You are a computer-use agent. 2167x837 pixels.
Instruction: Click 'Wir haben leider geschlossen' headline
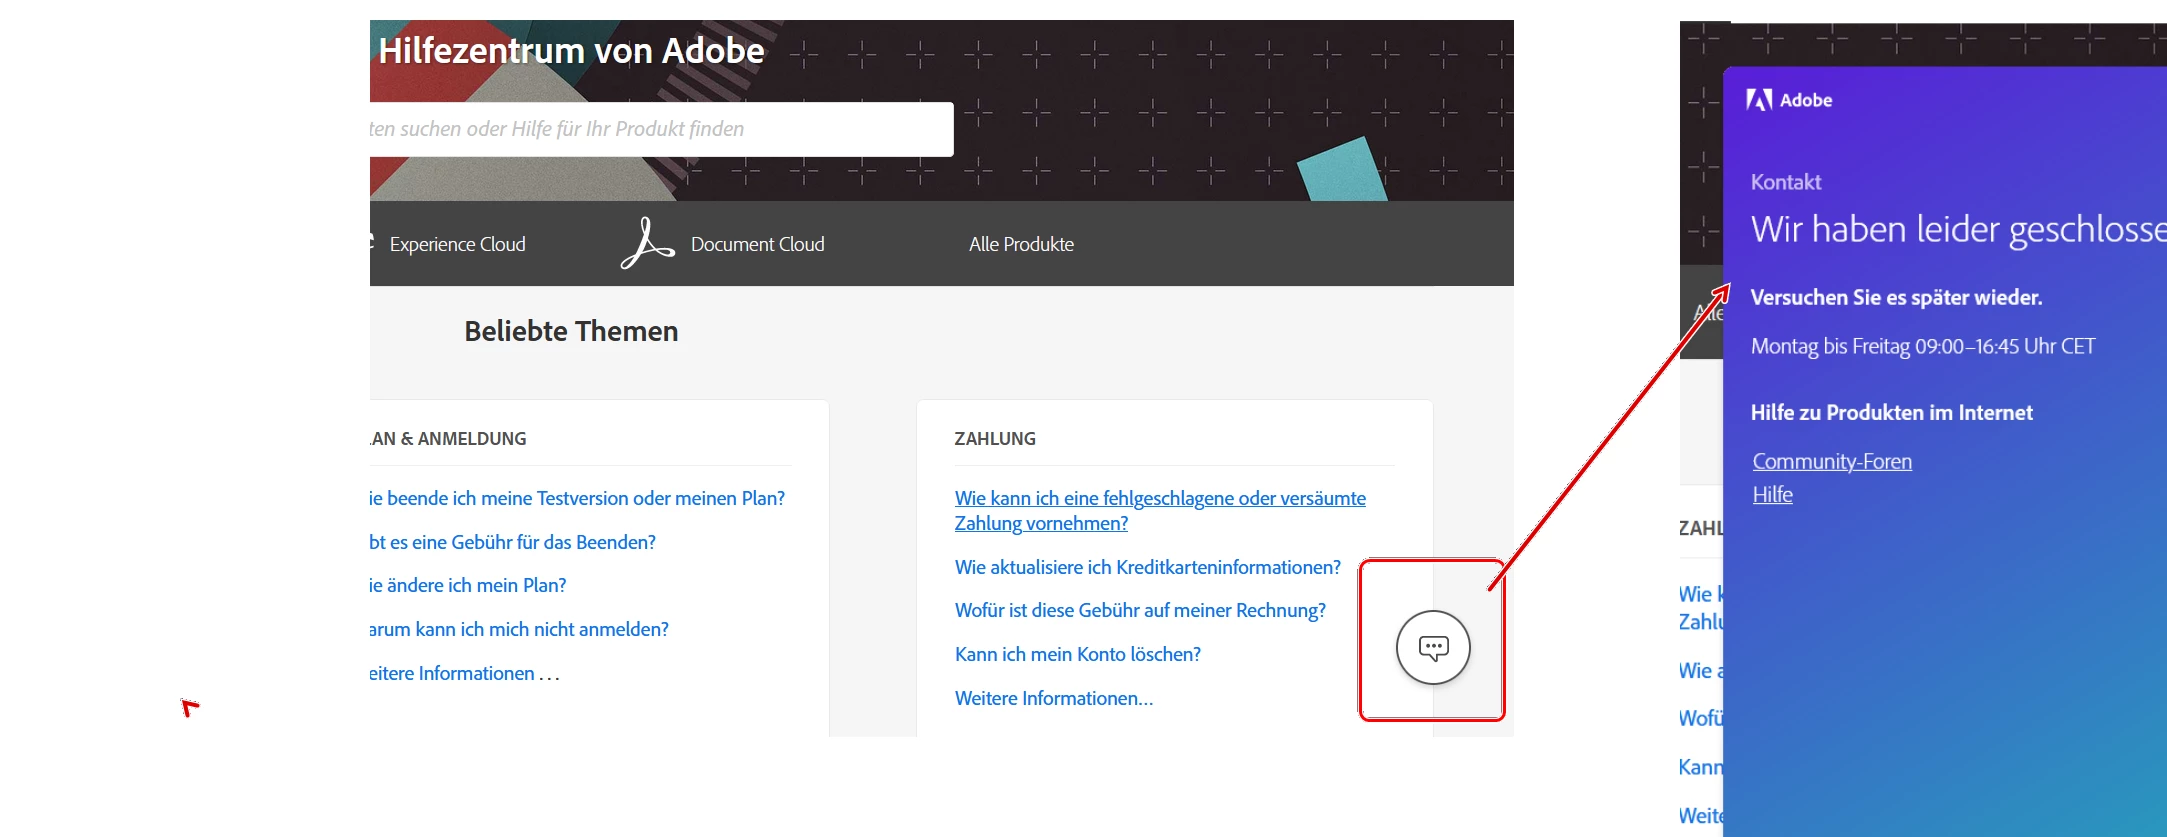pyautogui.click(x=1958, y=229)
